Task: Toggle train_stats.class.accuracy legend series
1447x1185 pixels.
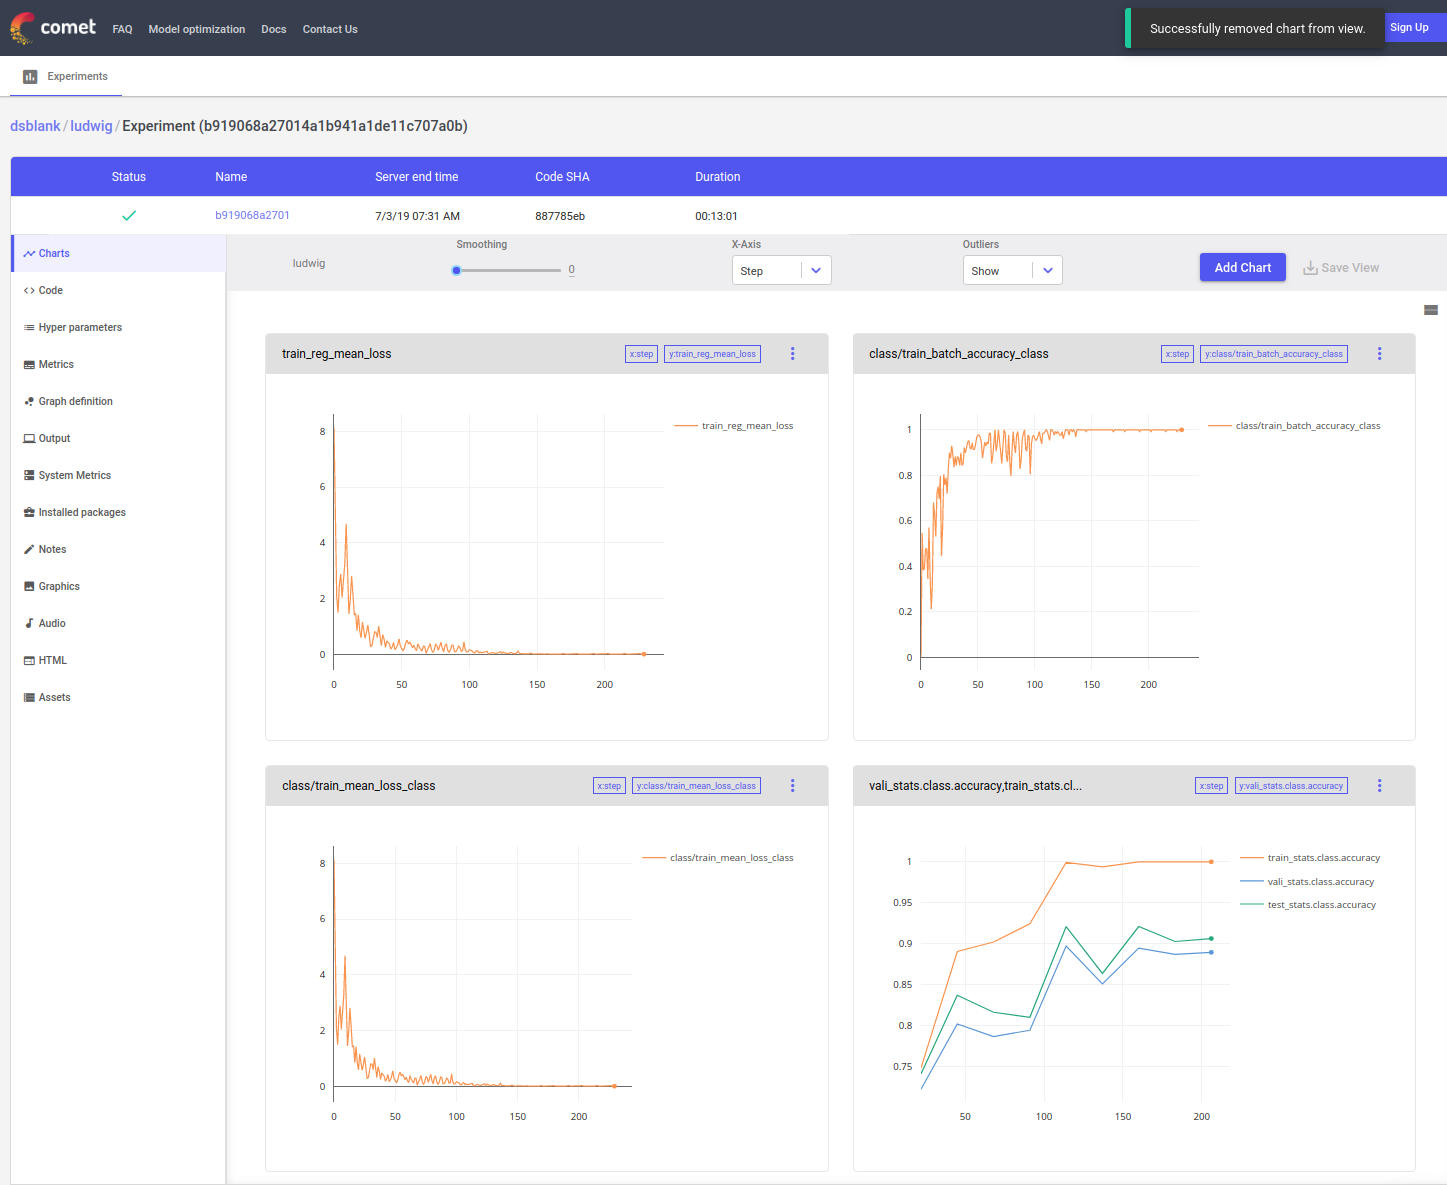Action: [1323, 858]
